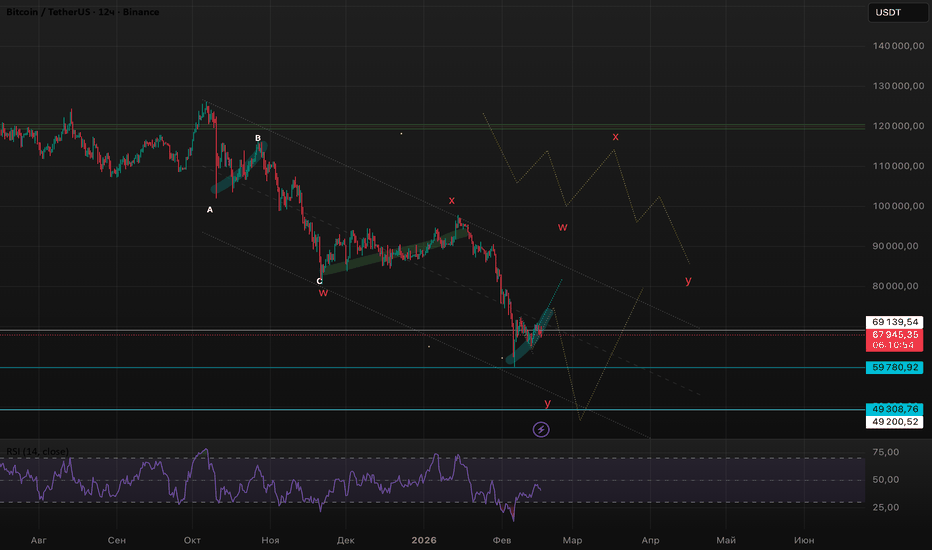Screen dimensions: 932x550
Task: Click the red x label above 120 000 zone
Action: (616, 136)
